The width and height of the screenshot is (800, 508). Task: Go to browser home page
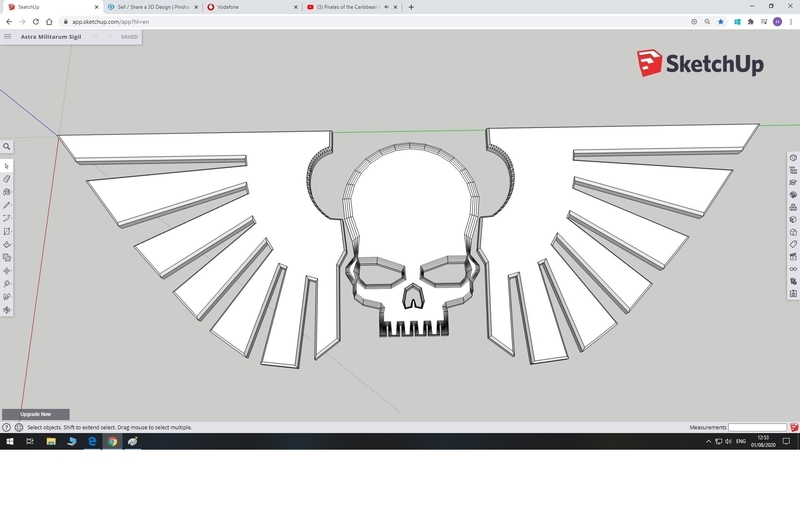49,22
